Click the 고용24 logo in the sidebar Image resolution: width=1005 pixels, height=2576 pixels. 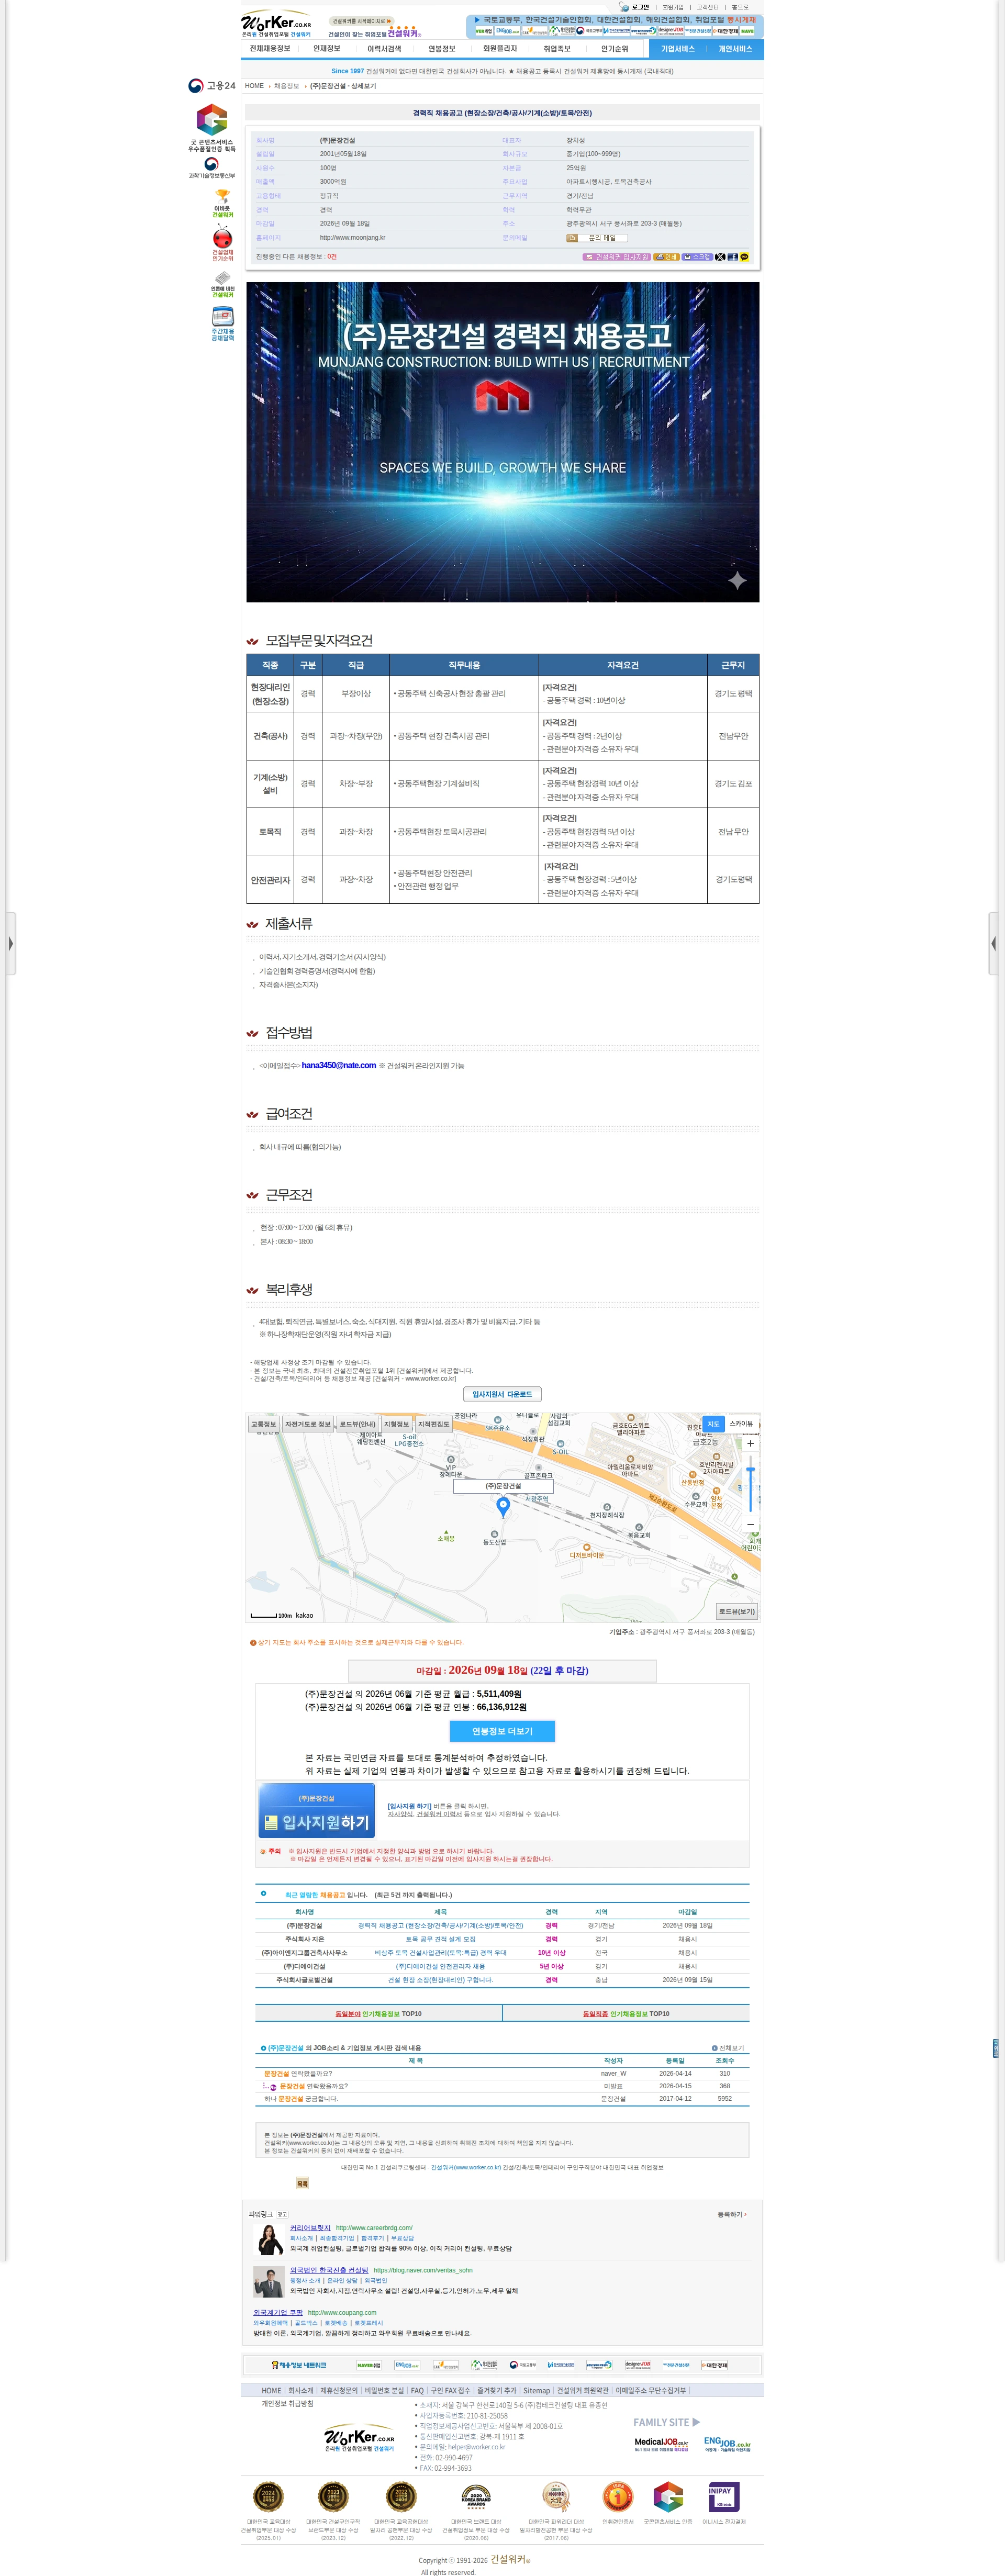pos(212,86)
